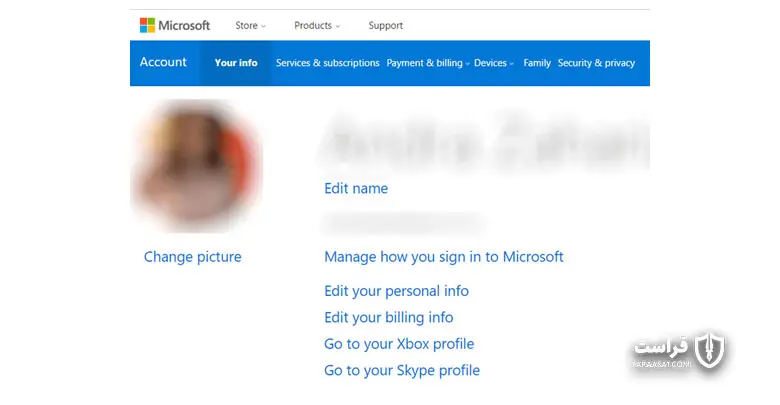The height and width of the screenshot is (405, 780).
Task: Click the Microsoft logo
Action: coord(175,25)
